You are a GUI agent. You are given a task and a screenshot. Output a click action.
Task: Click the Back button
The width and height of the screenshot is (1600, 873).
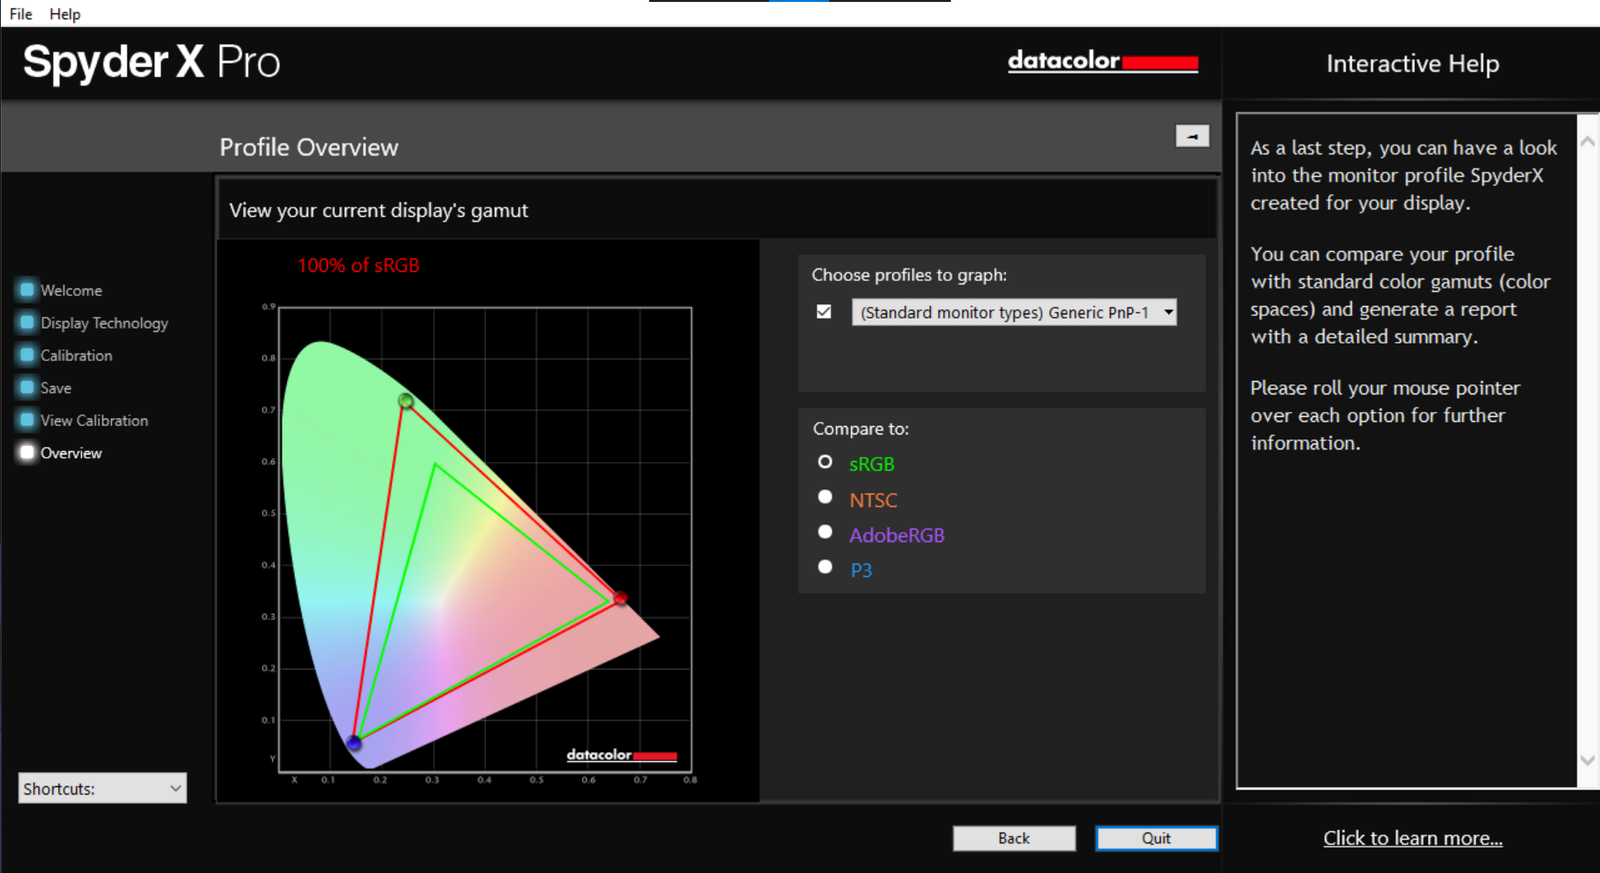point(1014,838)
